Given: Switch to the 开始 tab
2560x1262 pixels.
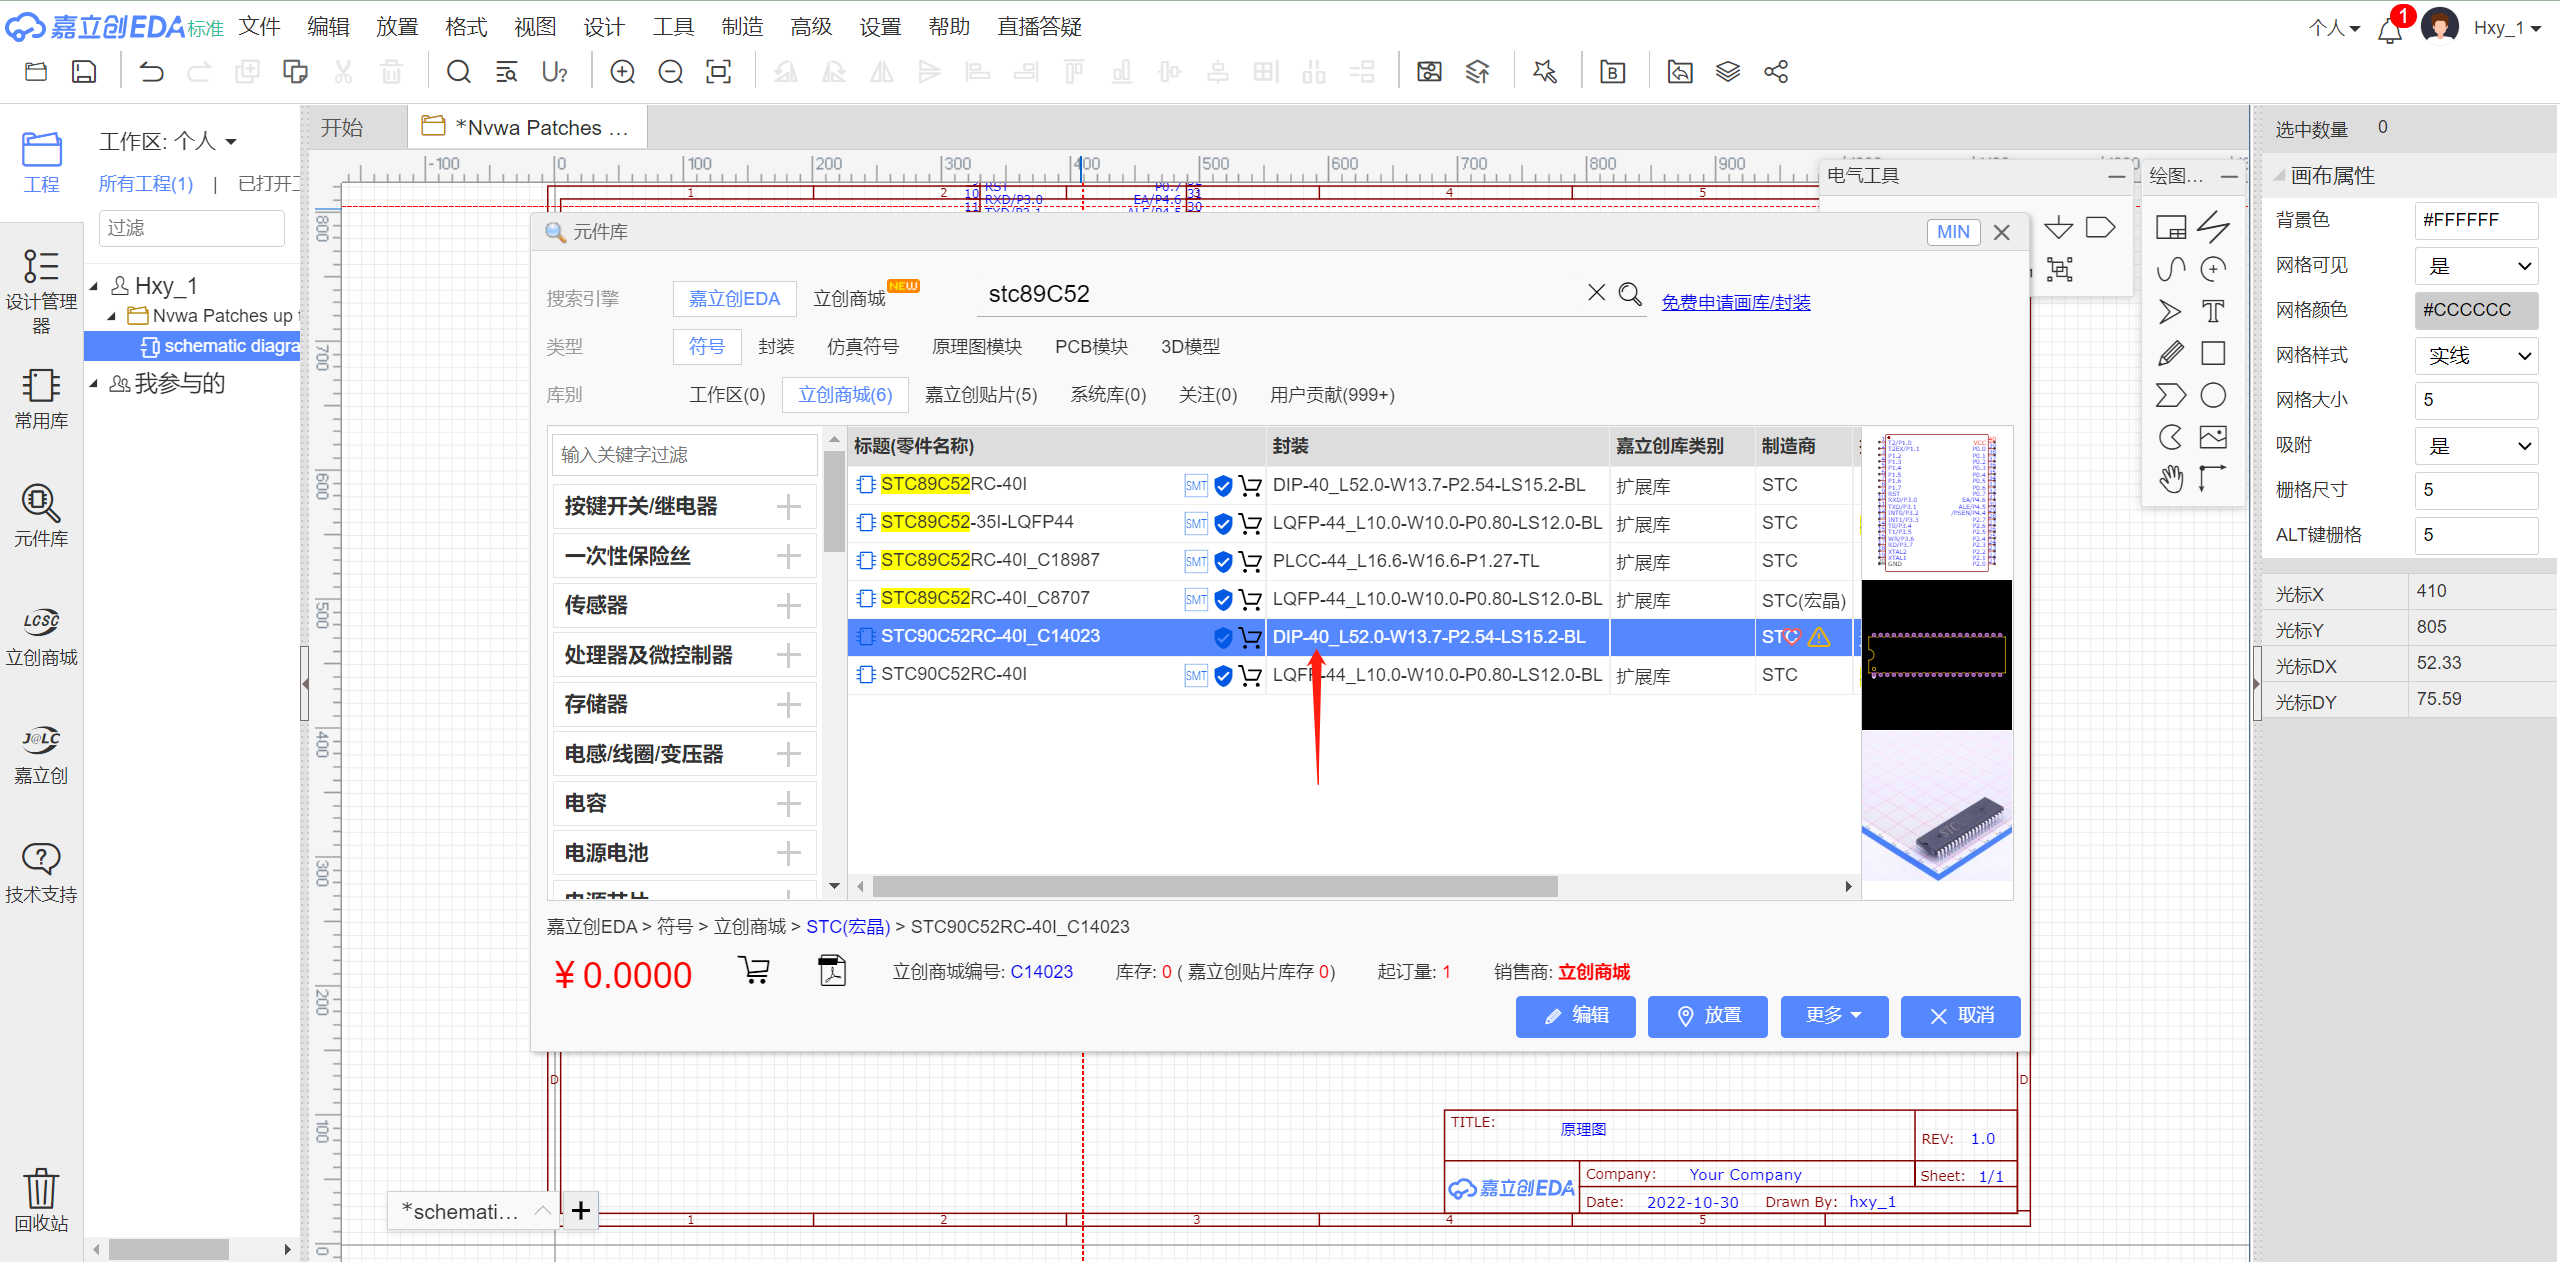Looking at the screenshot, I should (x=342, y=128).
